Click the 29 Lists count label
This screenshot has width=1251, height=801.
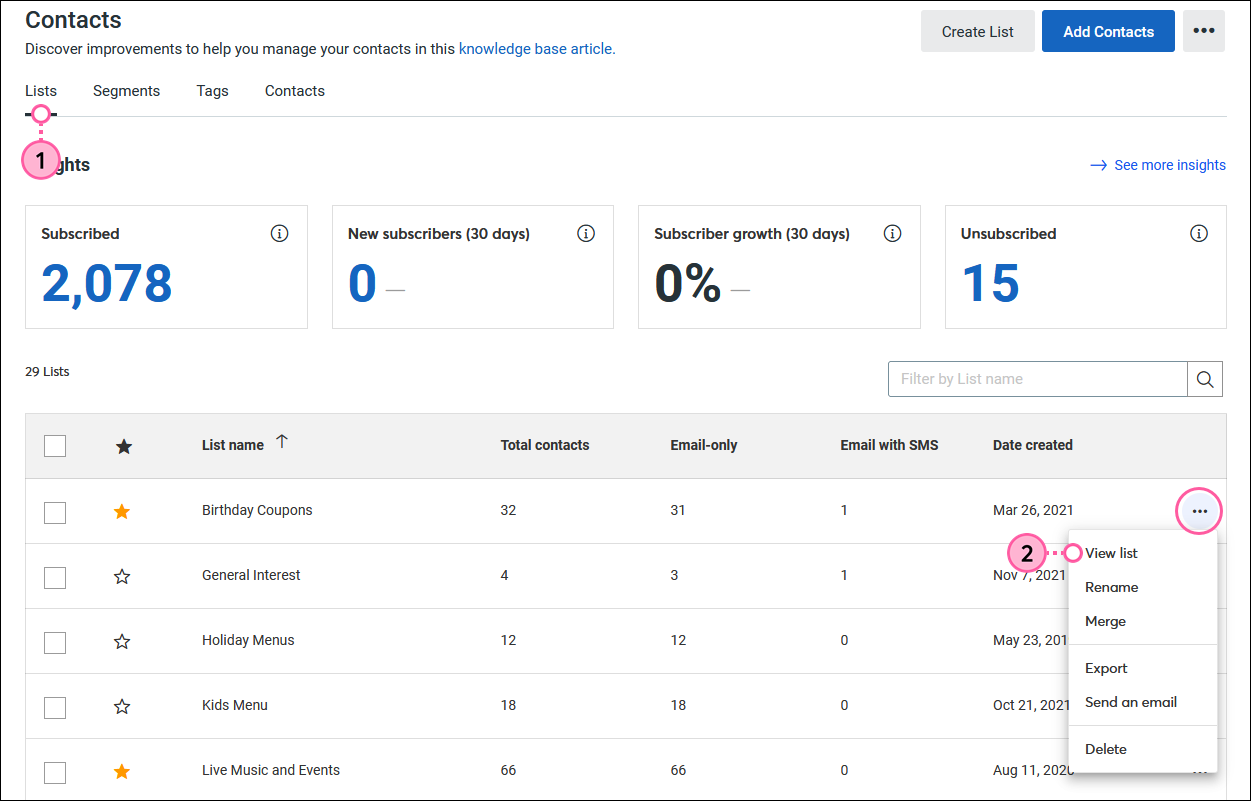tap(47, 371)
